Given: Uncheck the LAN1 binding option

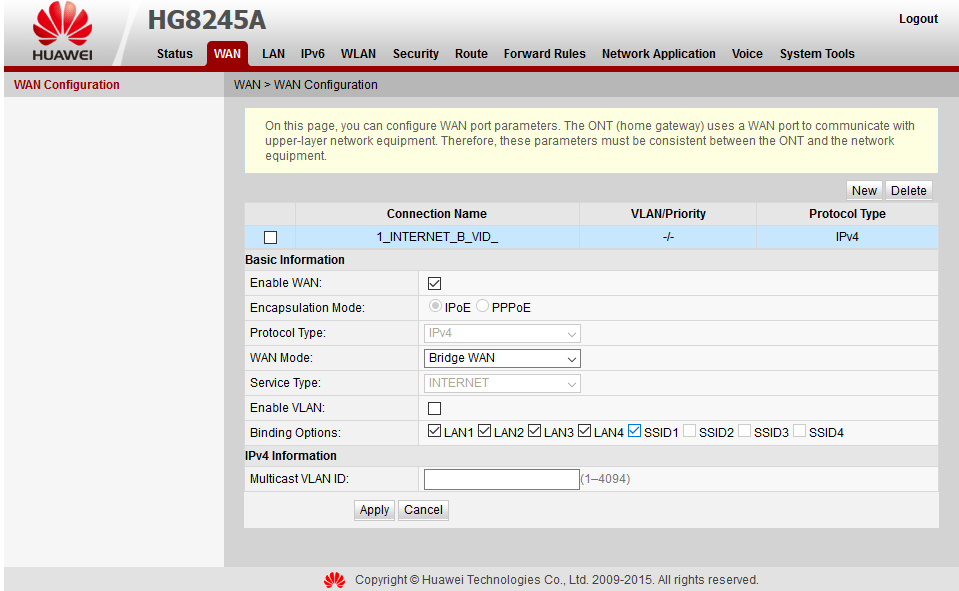Looking at the screenshot, I should pyautogui.click(x=434, y=431).
